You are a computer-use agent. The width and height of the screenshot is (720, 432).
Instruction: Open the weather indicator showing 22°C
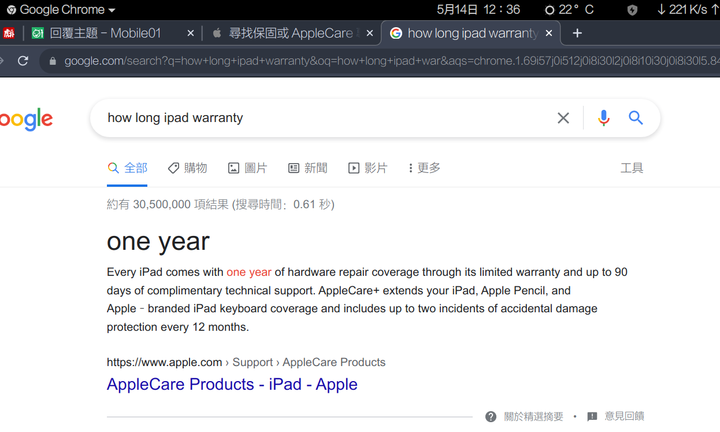(x=569, y=9)
